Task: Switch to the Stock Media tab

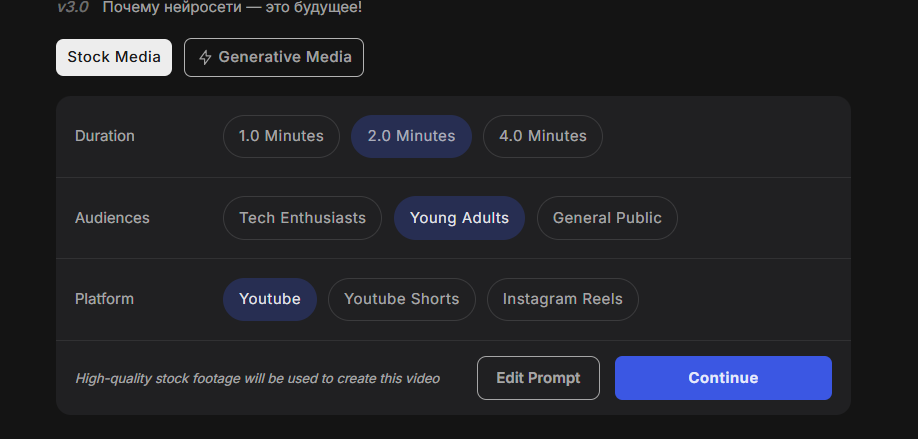Action: click(x=114, y=57)
